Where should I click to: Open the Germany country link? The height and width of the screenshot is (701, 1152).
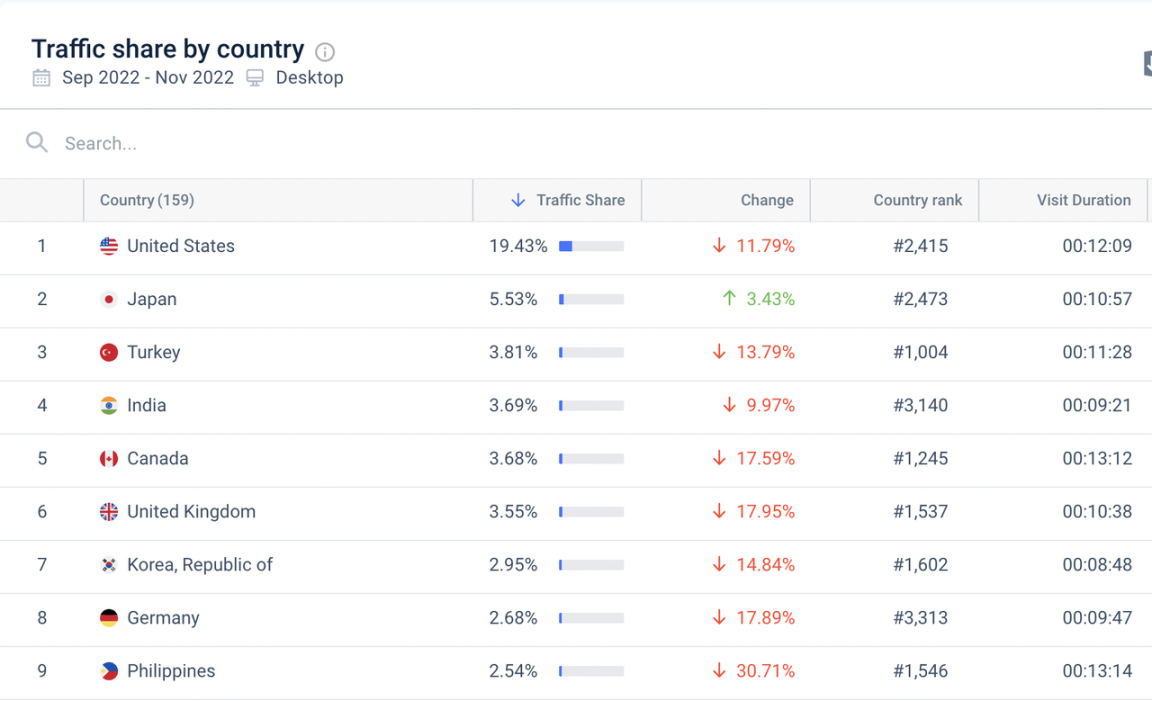163,617
